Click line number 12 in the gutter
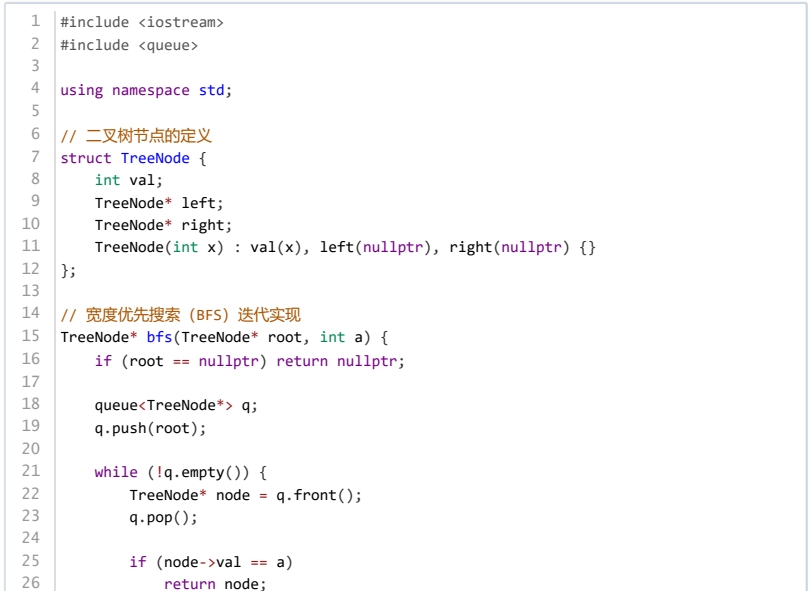The width and height of the screenshot is (812, 591). click(31, 269)
